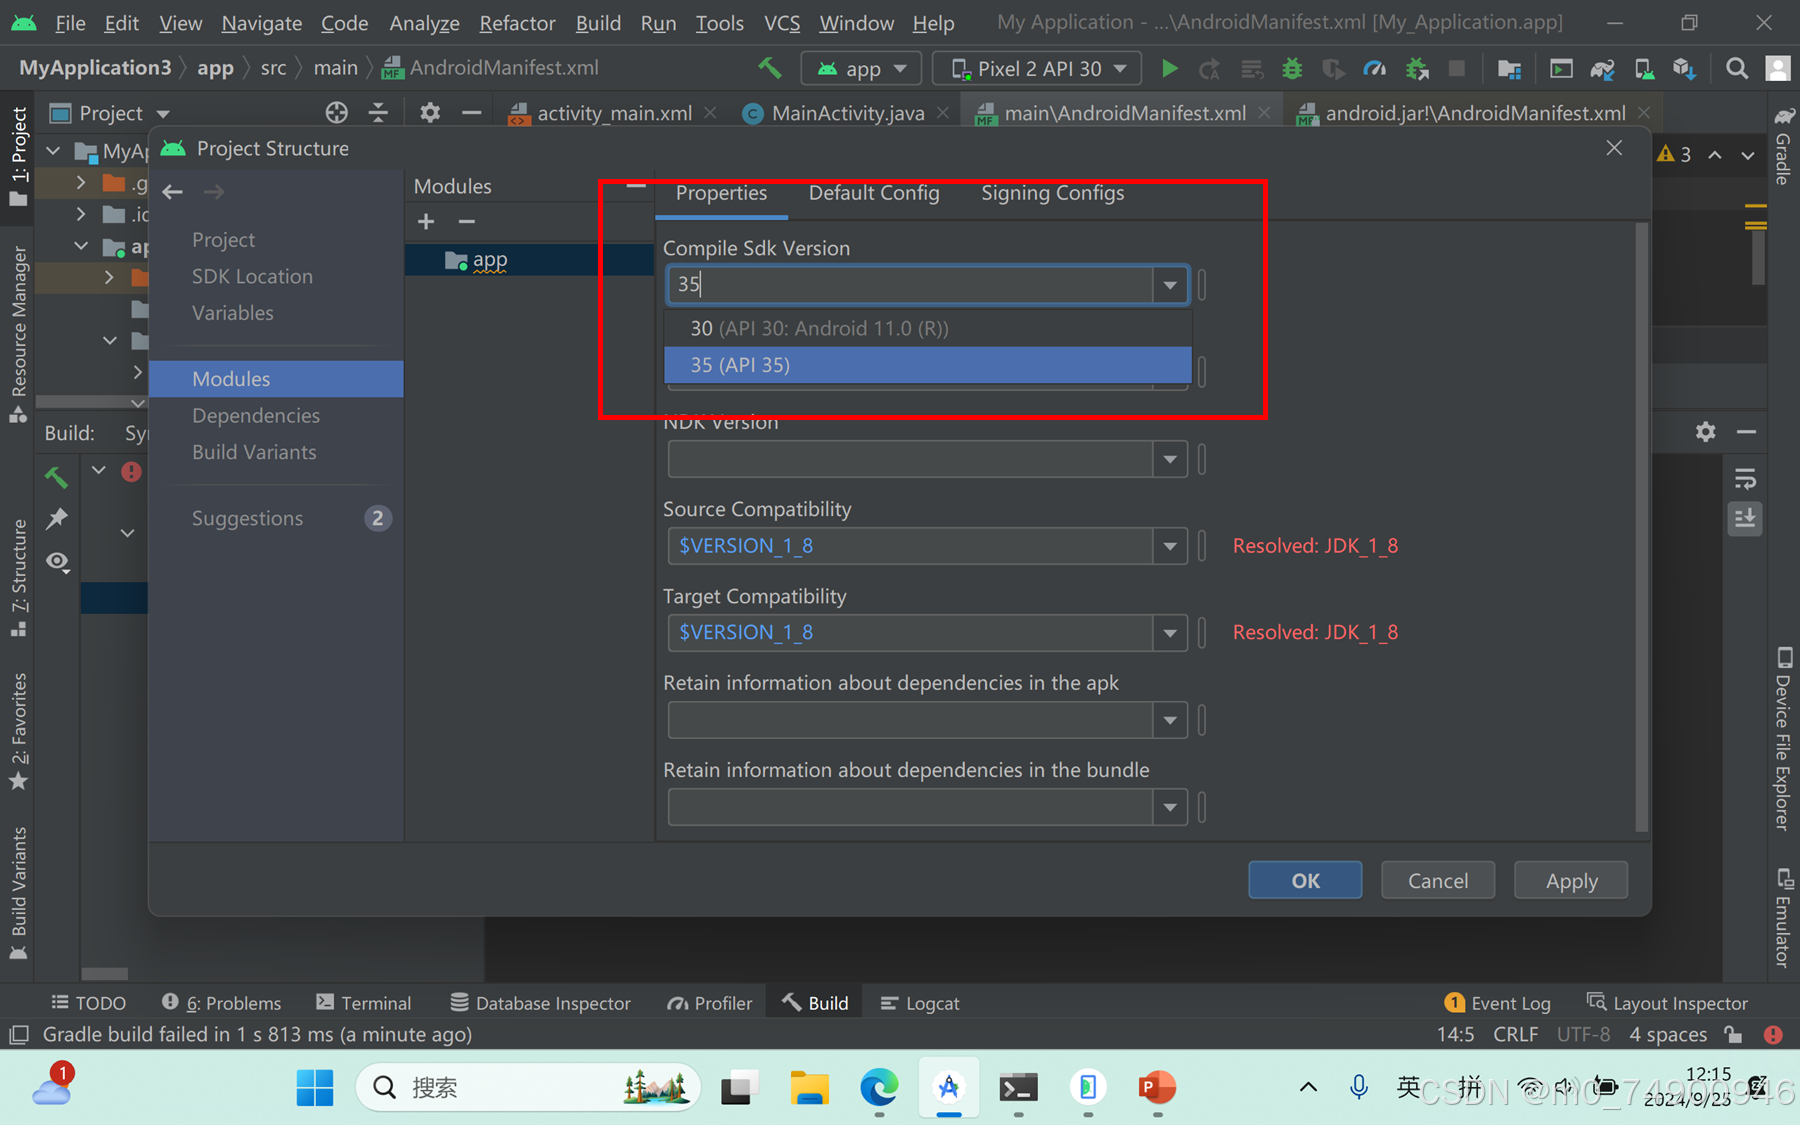Open the Build menu

(598, 22)
